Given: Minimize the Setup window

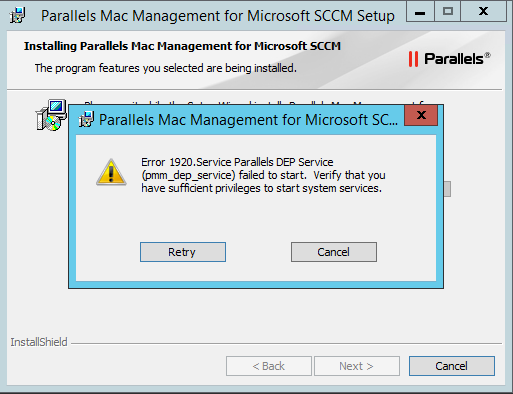Looking at the screenshot, I should pyautogui.click(x=420, y=12).
